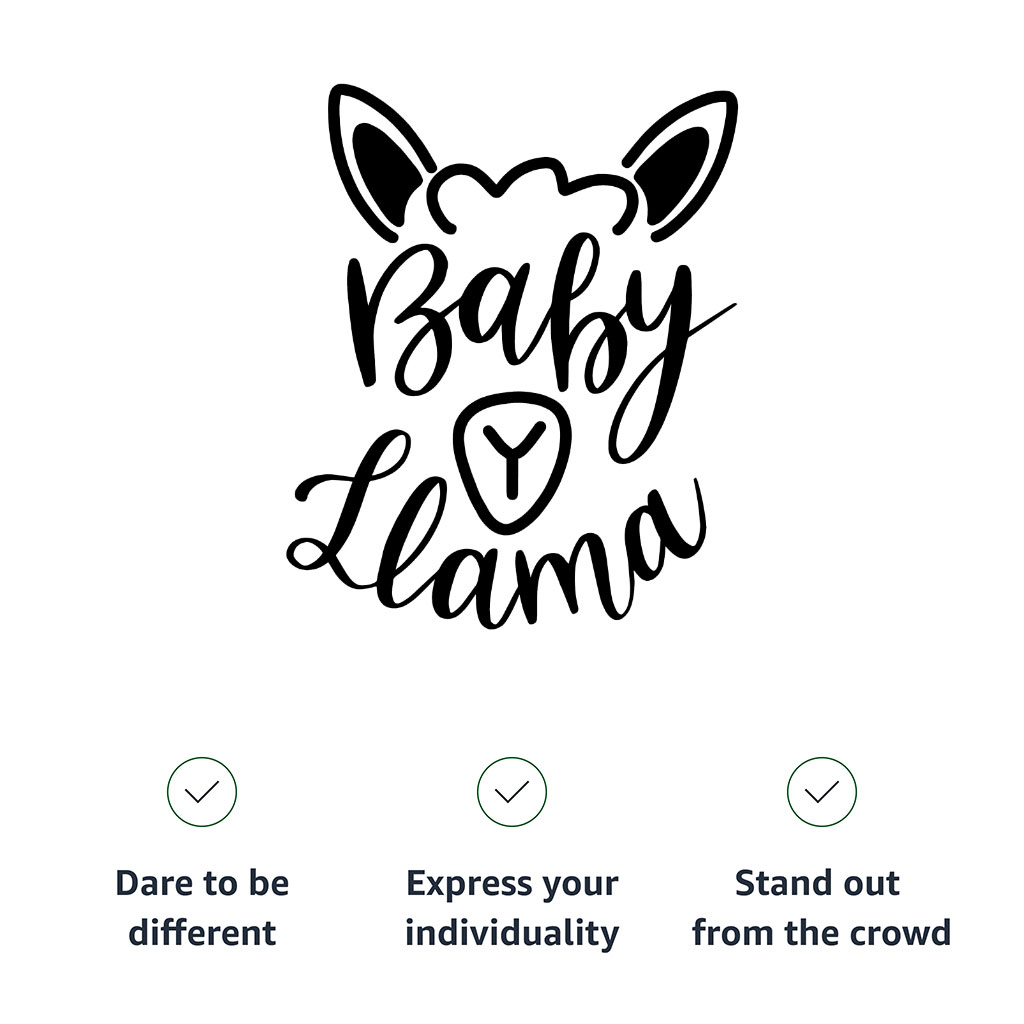The height and width of the screenshot is (1024, 1024).
Task: Click the black inner fill of left ear
Action: (385, 165)
